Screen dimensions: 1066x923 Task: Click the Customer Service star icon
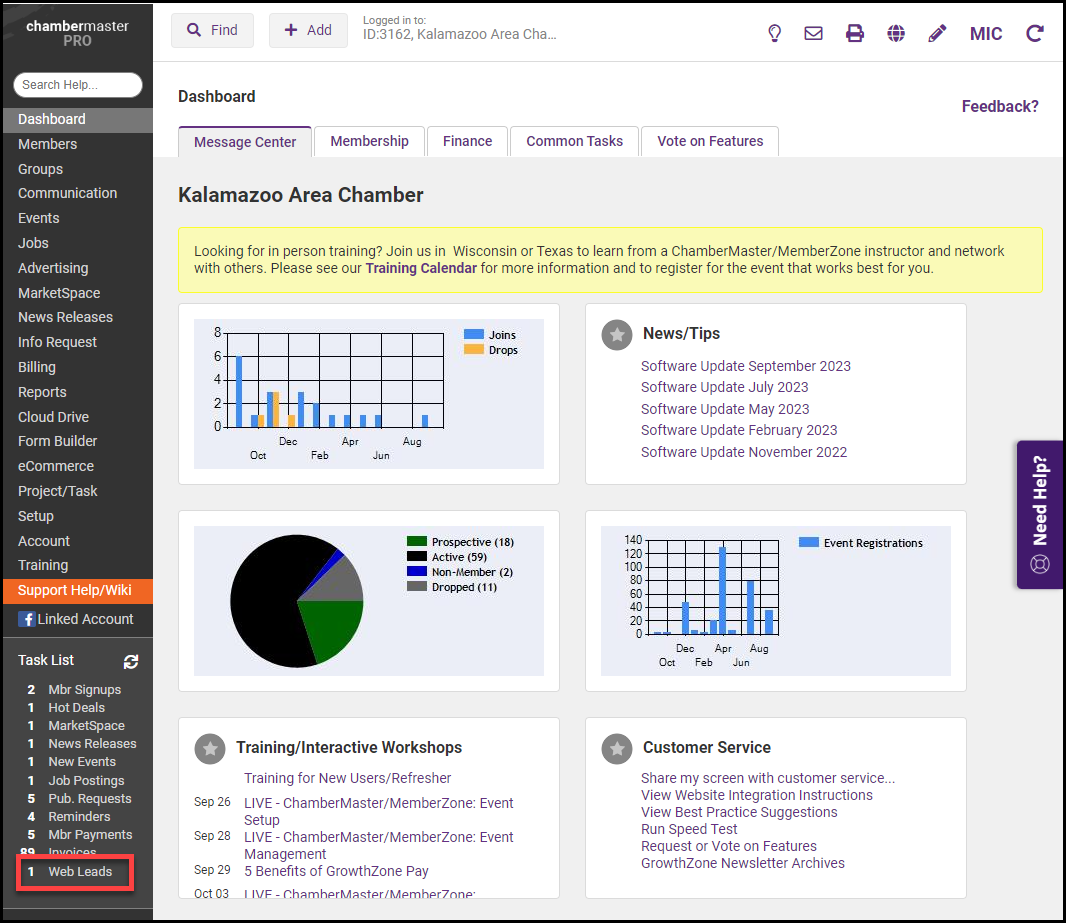click(x=617, y=748)
